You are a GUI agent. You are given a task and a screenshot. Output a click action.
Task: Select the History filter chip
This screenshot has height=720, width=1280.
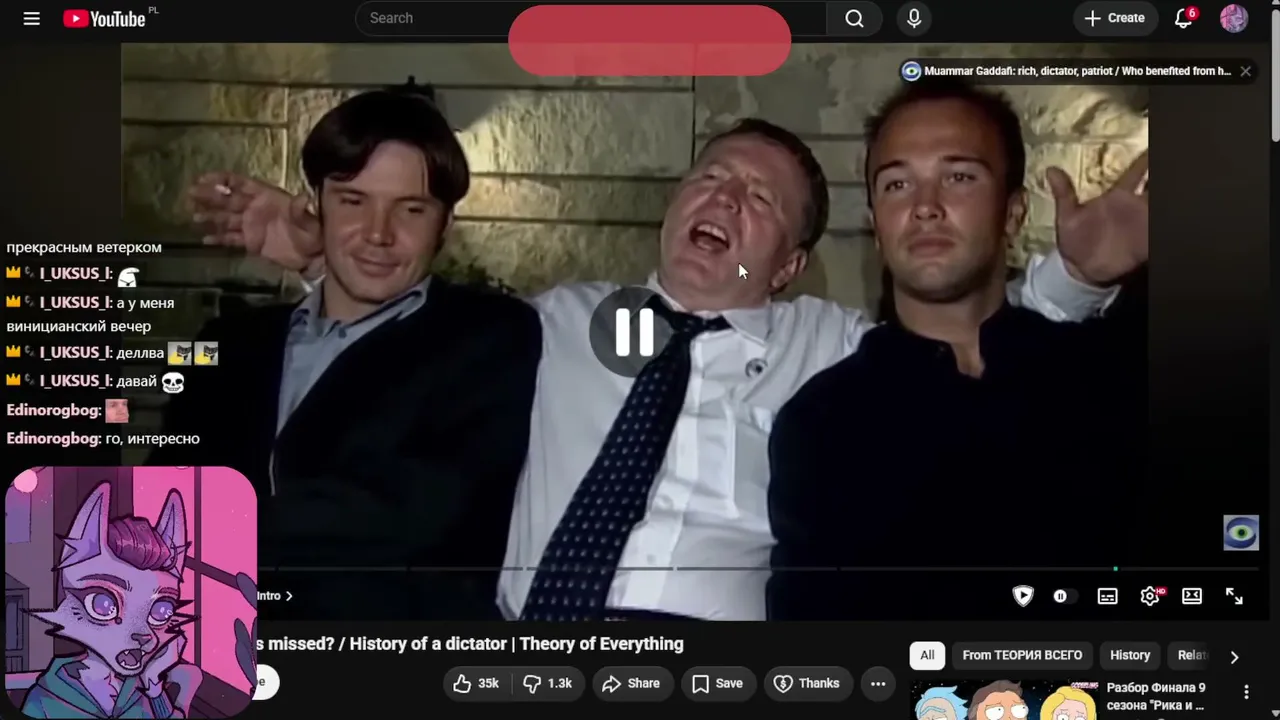1130,655
